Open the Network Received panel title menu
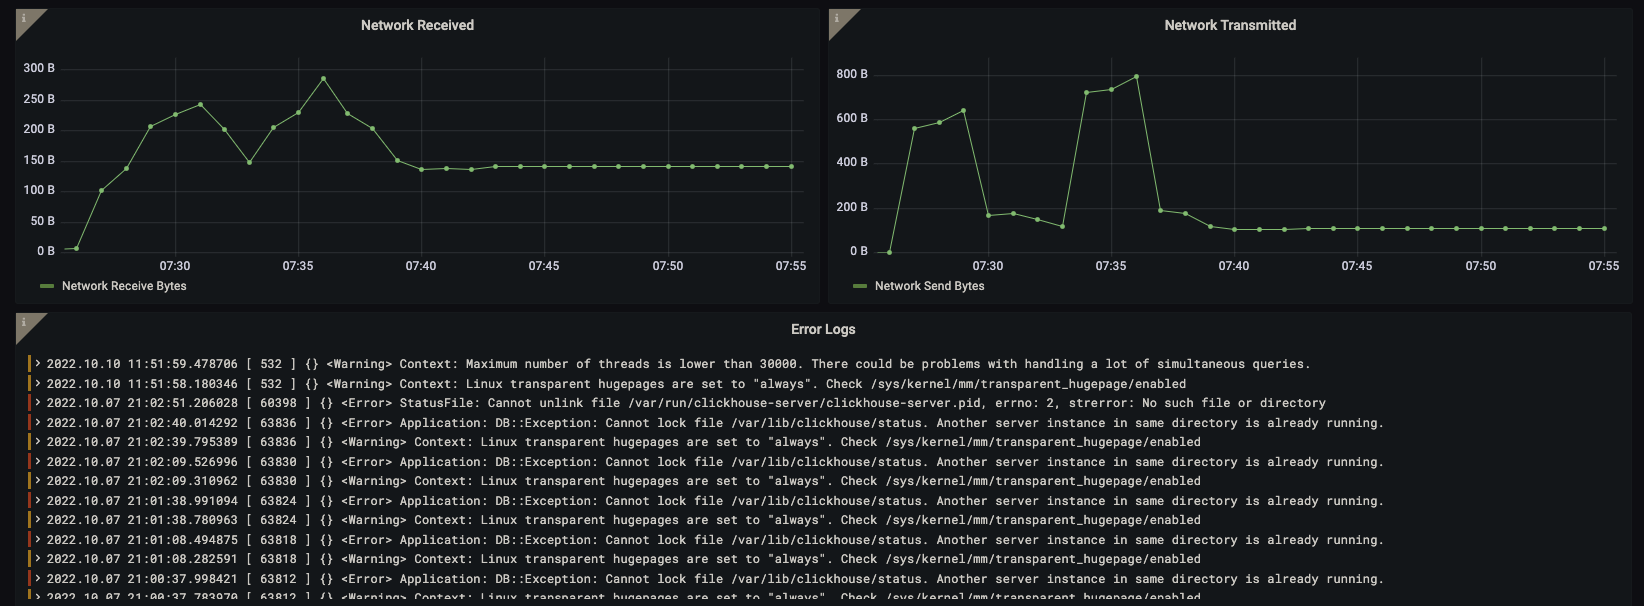Screen dimensions: 1644x606 tap(417, 25)
